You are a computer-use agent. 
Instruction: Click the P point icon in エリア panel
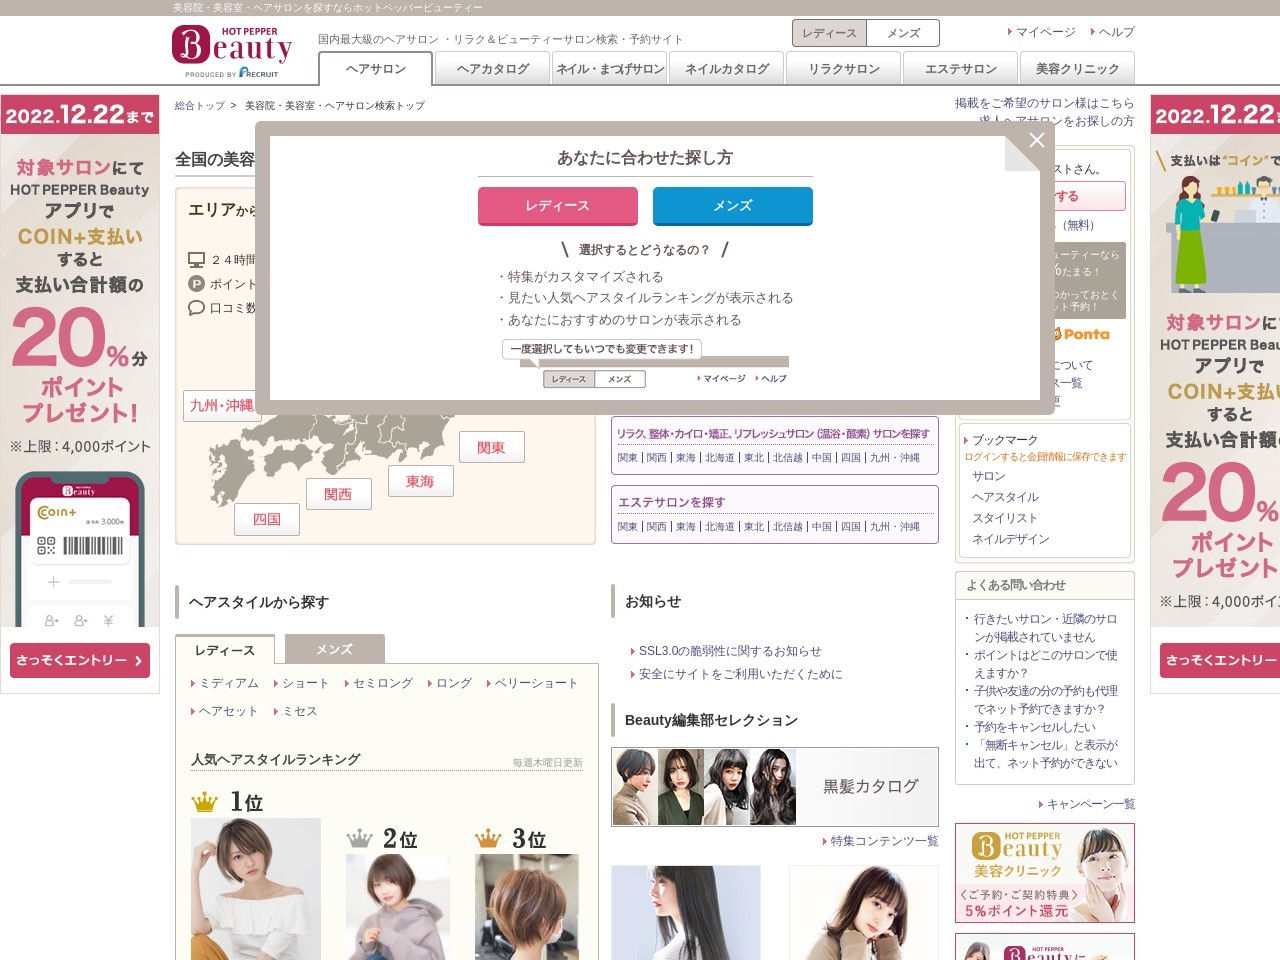click(196, 283)
